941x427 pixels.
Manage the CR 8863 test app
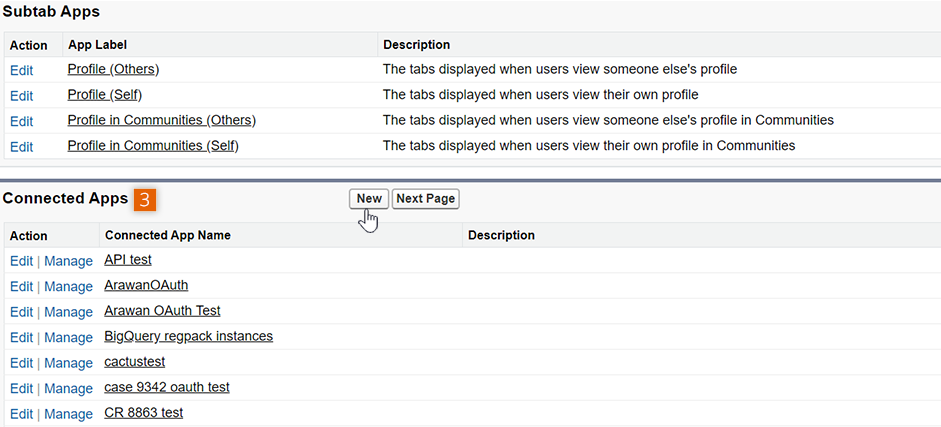pyautogui.click(x=68, y=414)
